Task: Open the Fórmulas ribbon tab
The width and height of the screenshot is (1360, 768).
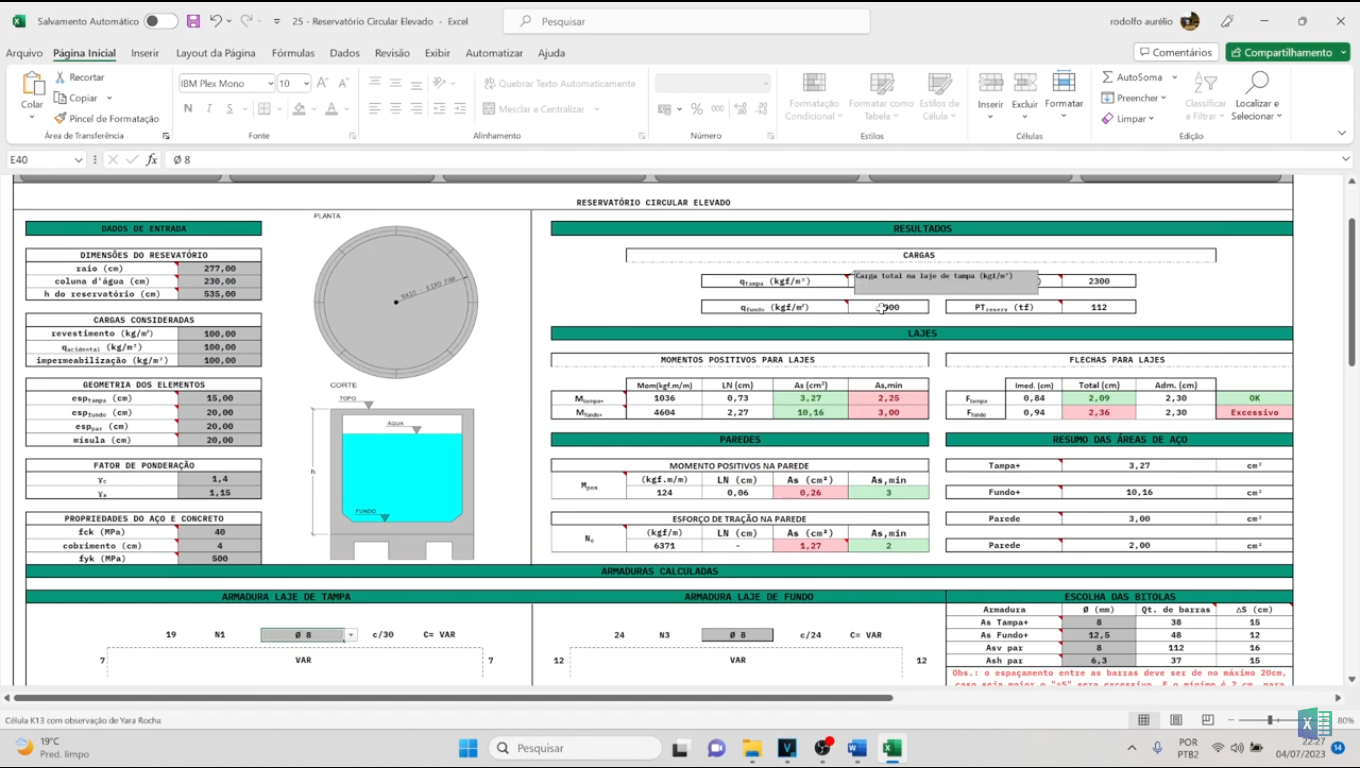Action: (293, 53)
